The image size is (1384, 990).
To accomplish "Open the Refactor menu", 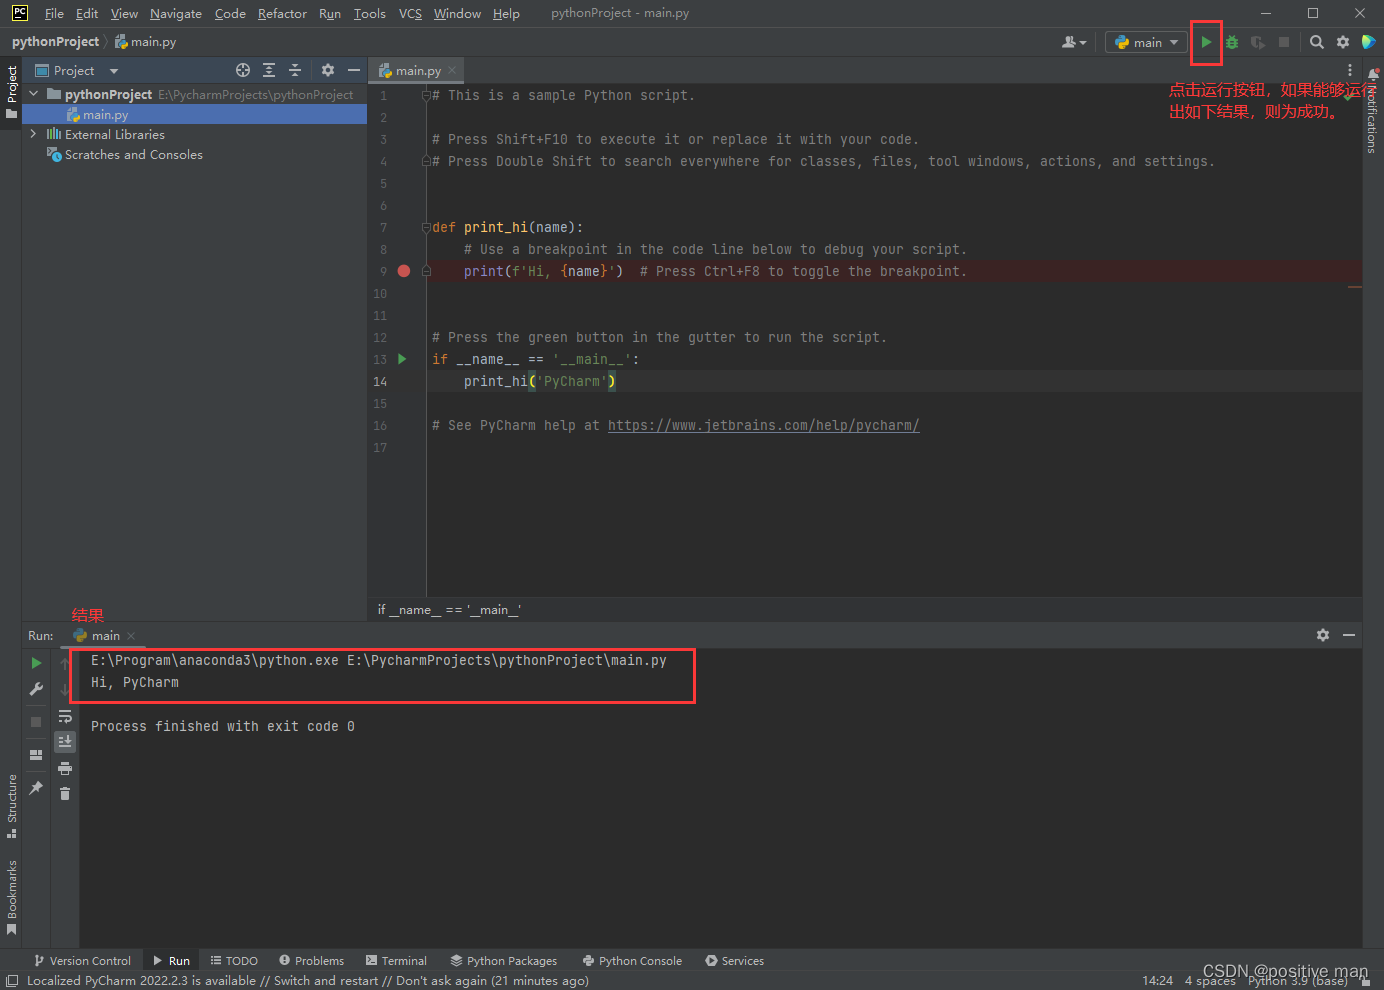I will pyautogui.click(x=282, y=13).
